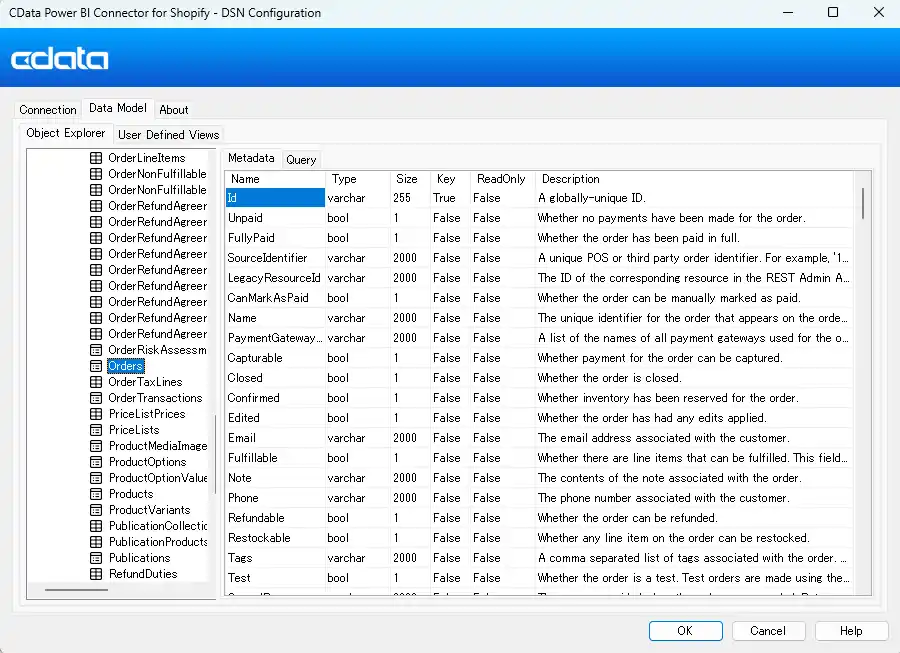The width and height of the screenshot is (900, 653).
Task: Select OrderTransactions in the object tree
Action: pos(155,398)
